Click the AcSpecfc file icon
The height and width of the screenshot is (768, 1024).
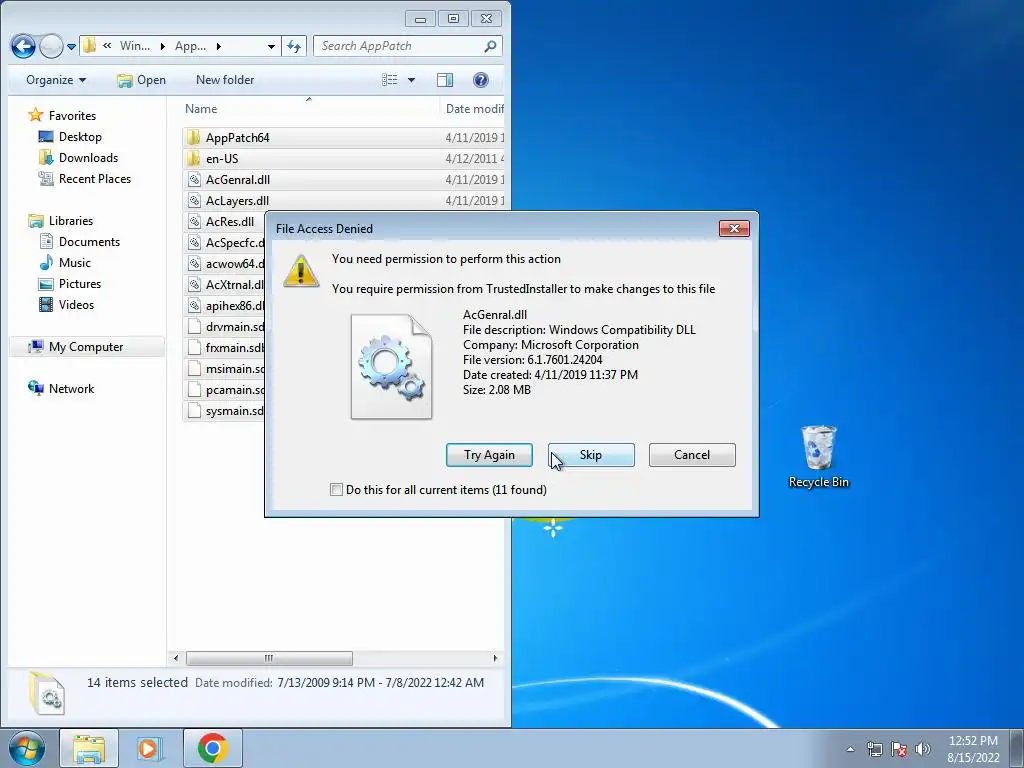click(194, 242)
